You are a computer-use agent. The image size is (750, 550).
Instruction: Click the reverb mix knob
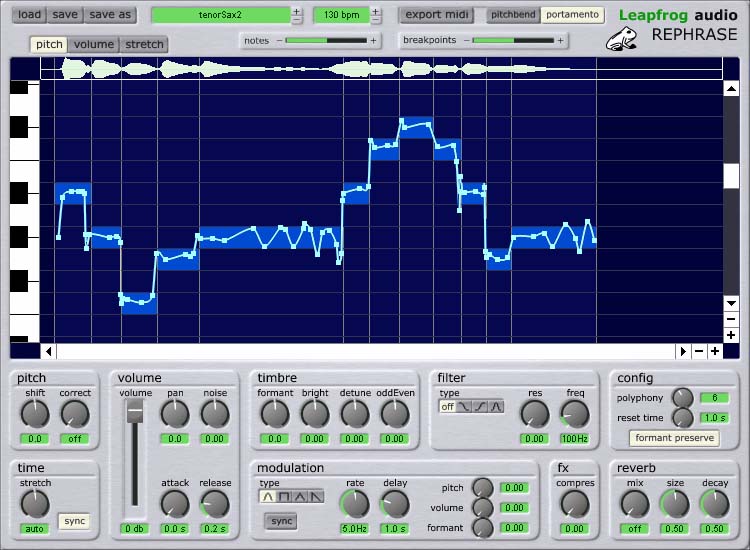click(635, 504)
